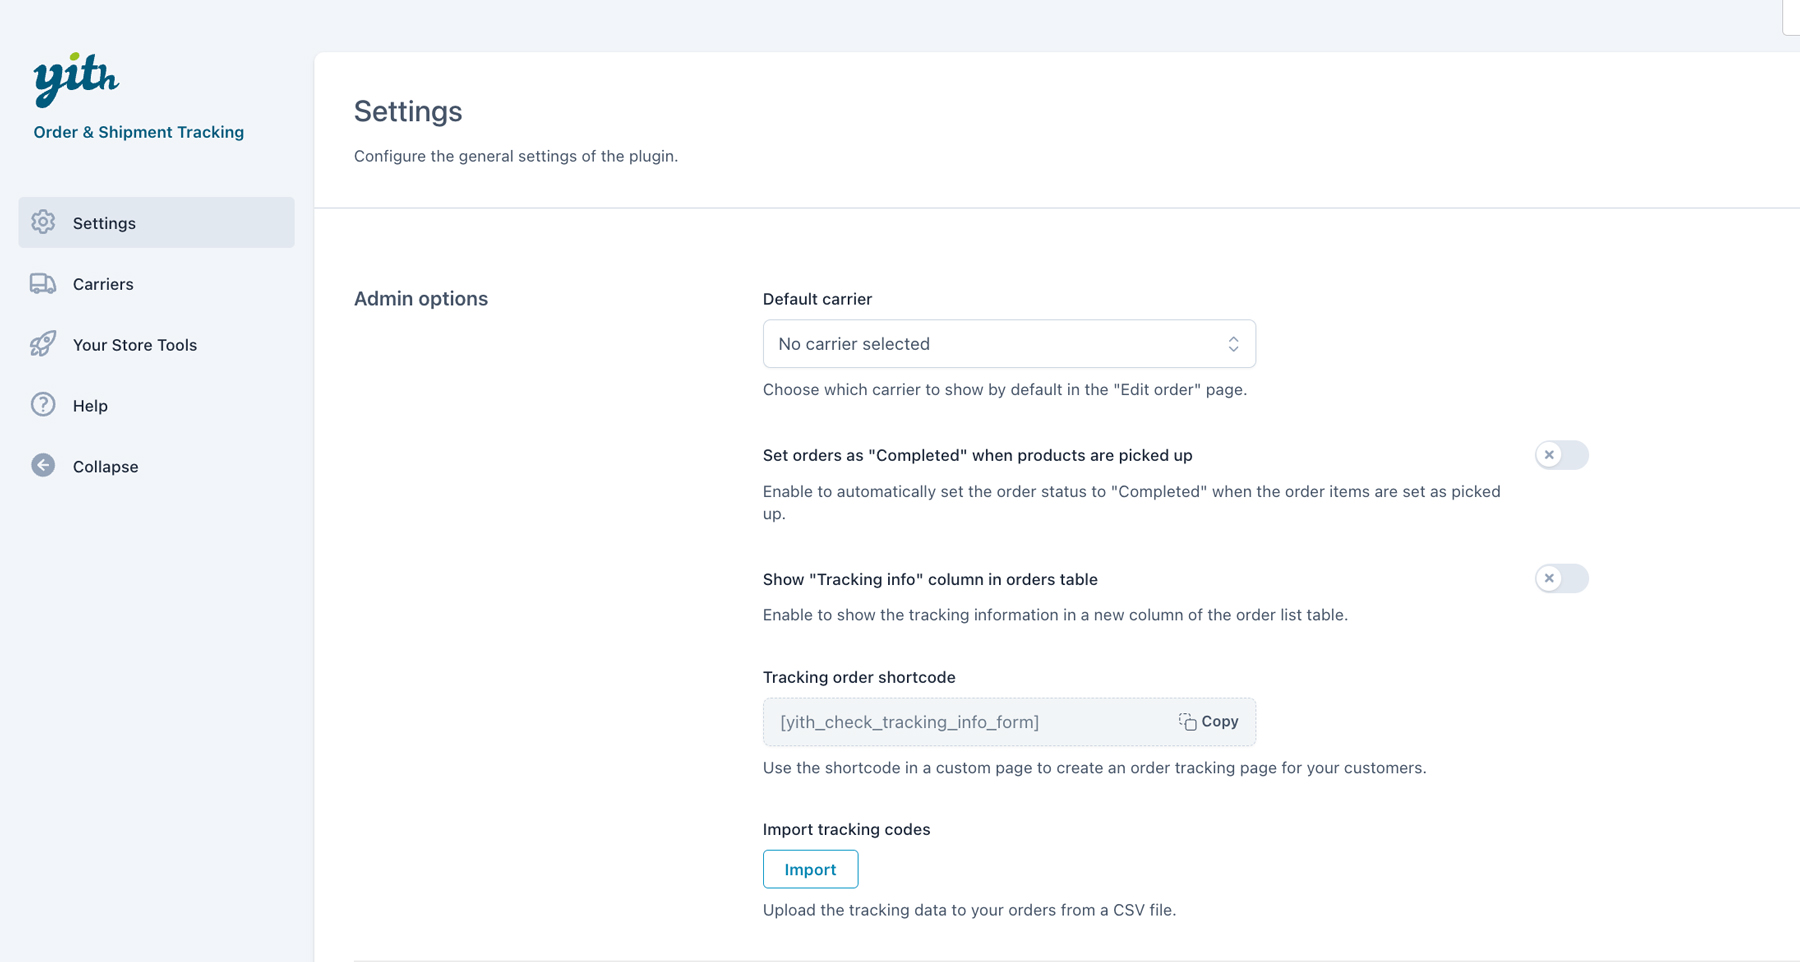This screenshot has width=1800, height=962.
Task: Click the tracking shortcode text field
Action: 960,722
